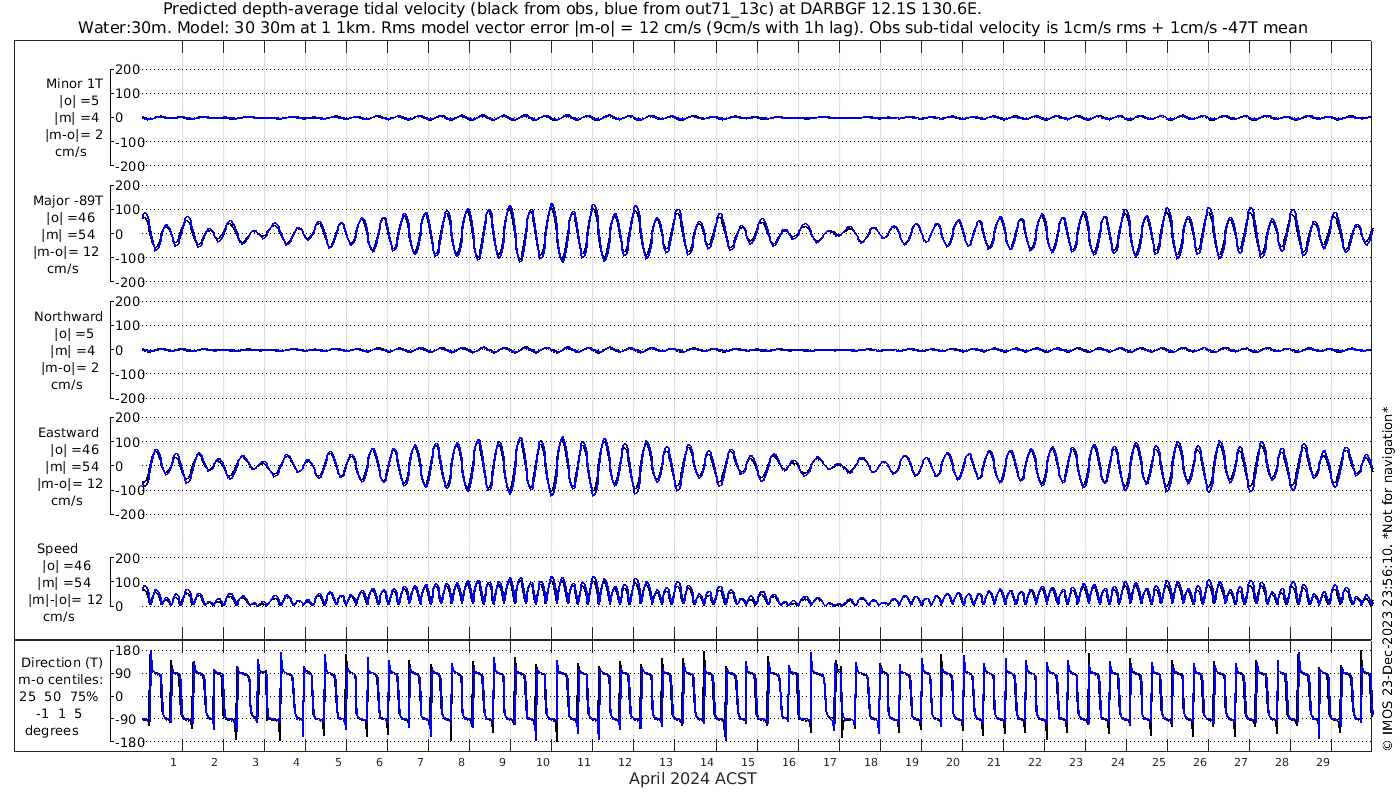The image size is (1400, 800).
Task: Click the day 5 x-axis label
Action: 338,762
